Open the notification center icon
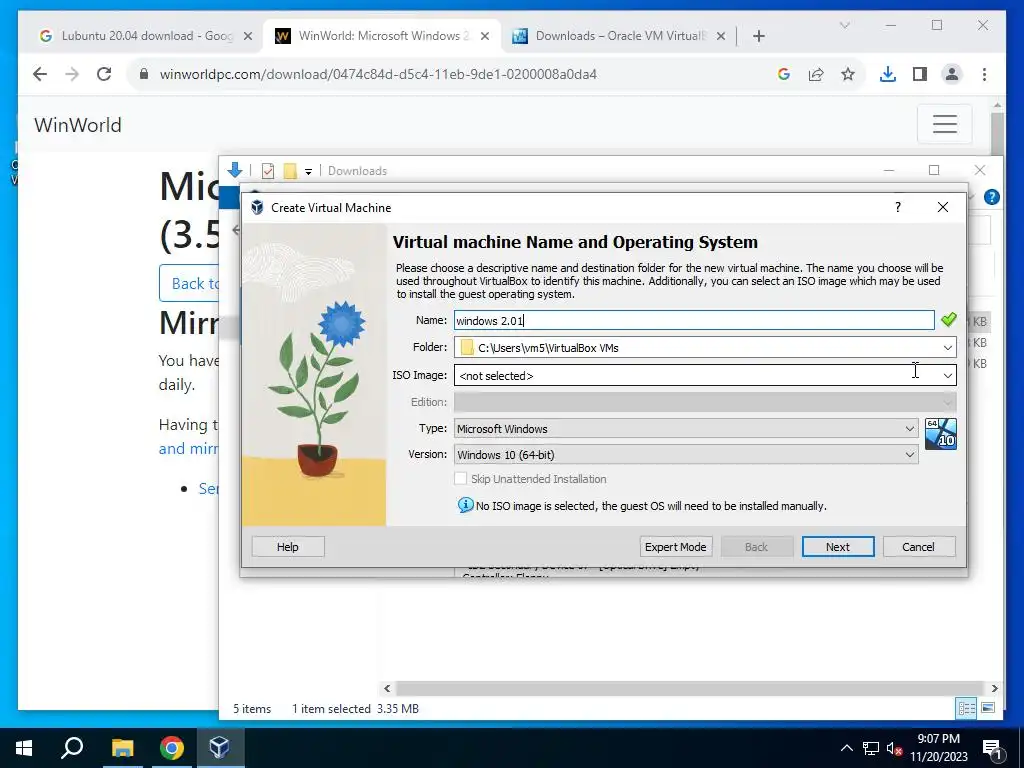This screenshot has width=1024, height=768. (992, 748)
